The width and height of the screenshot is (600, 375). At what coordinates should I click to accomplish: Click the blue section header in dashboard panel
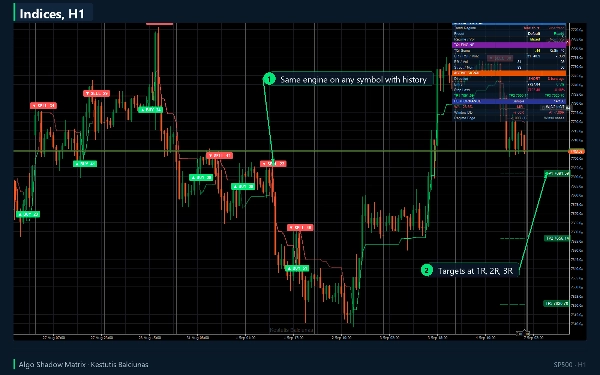coord(509,101)
